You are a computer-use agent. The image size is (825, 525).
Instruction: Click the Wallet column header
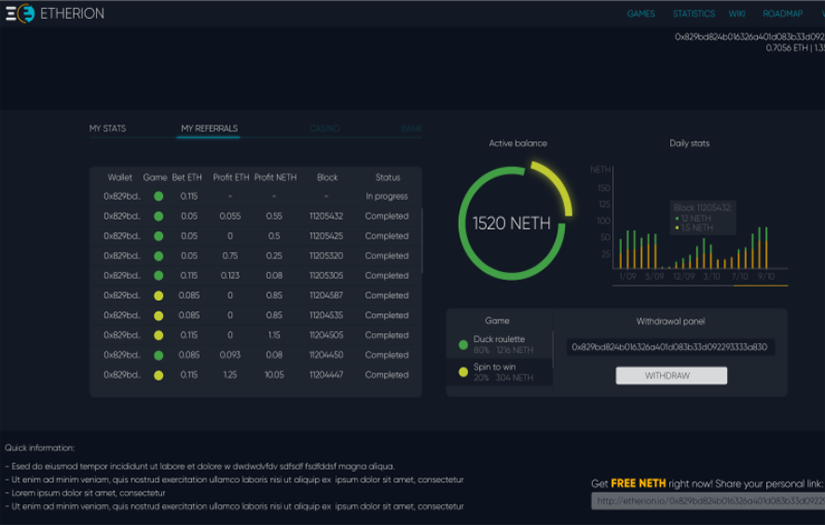(120, 177)
